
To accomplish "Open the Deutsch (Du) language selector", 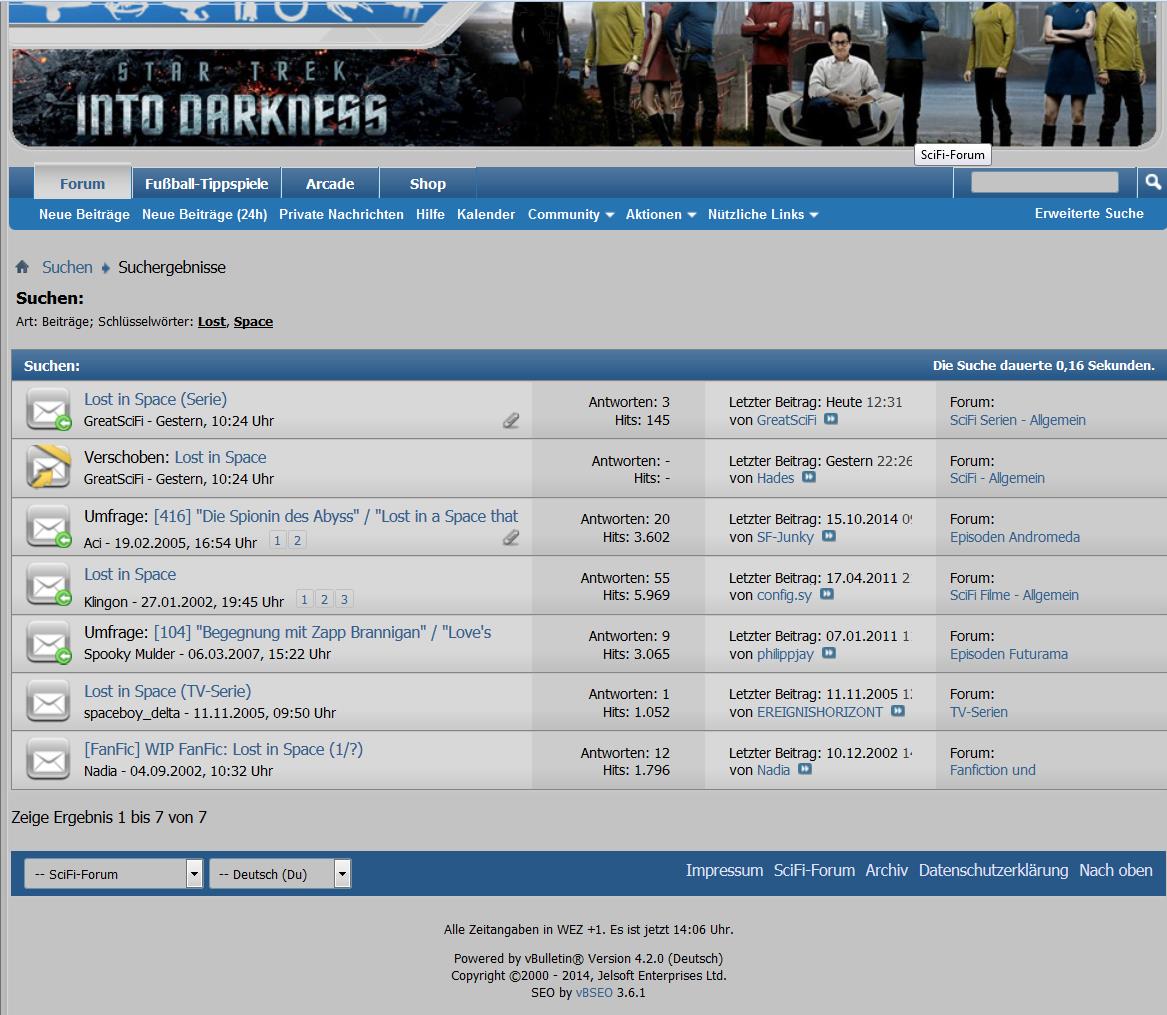I will tap(280, 874).
